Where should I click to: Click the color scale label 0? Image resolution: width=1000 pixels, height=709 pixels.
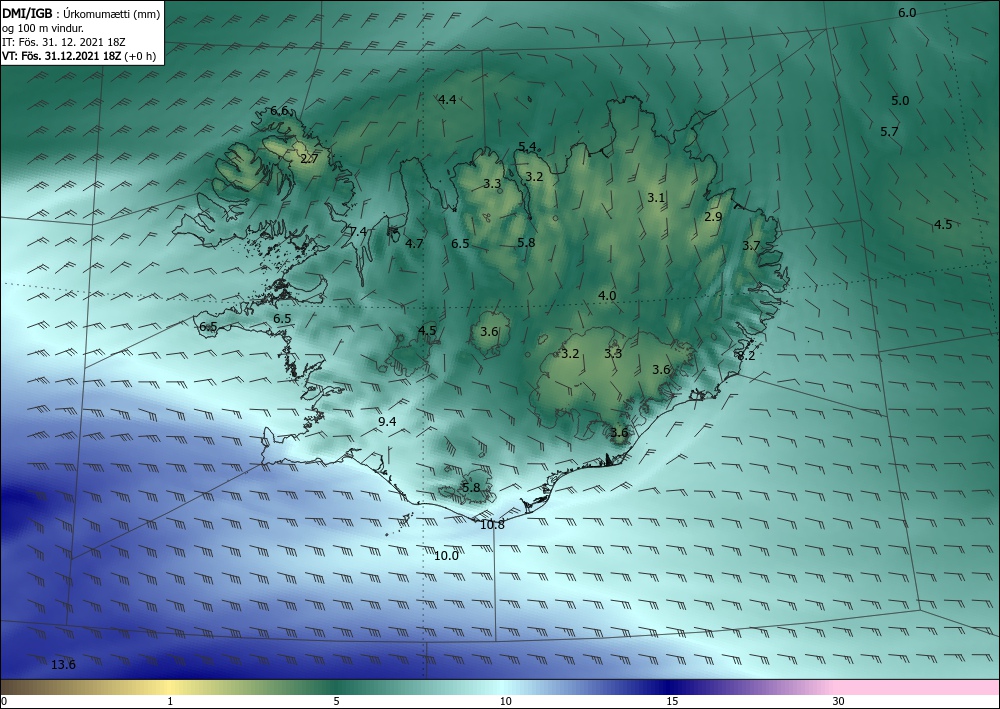tap(4, 701)
